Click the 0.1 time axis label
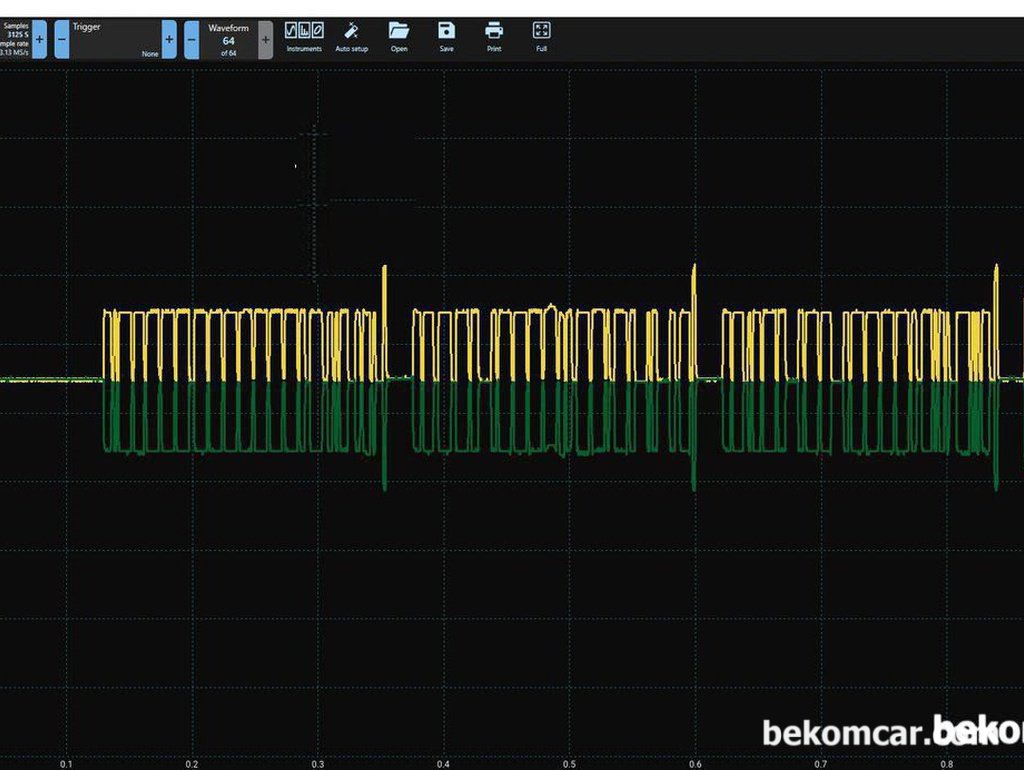The height and width of the screenshot is (770, 1024). point(66,764)
